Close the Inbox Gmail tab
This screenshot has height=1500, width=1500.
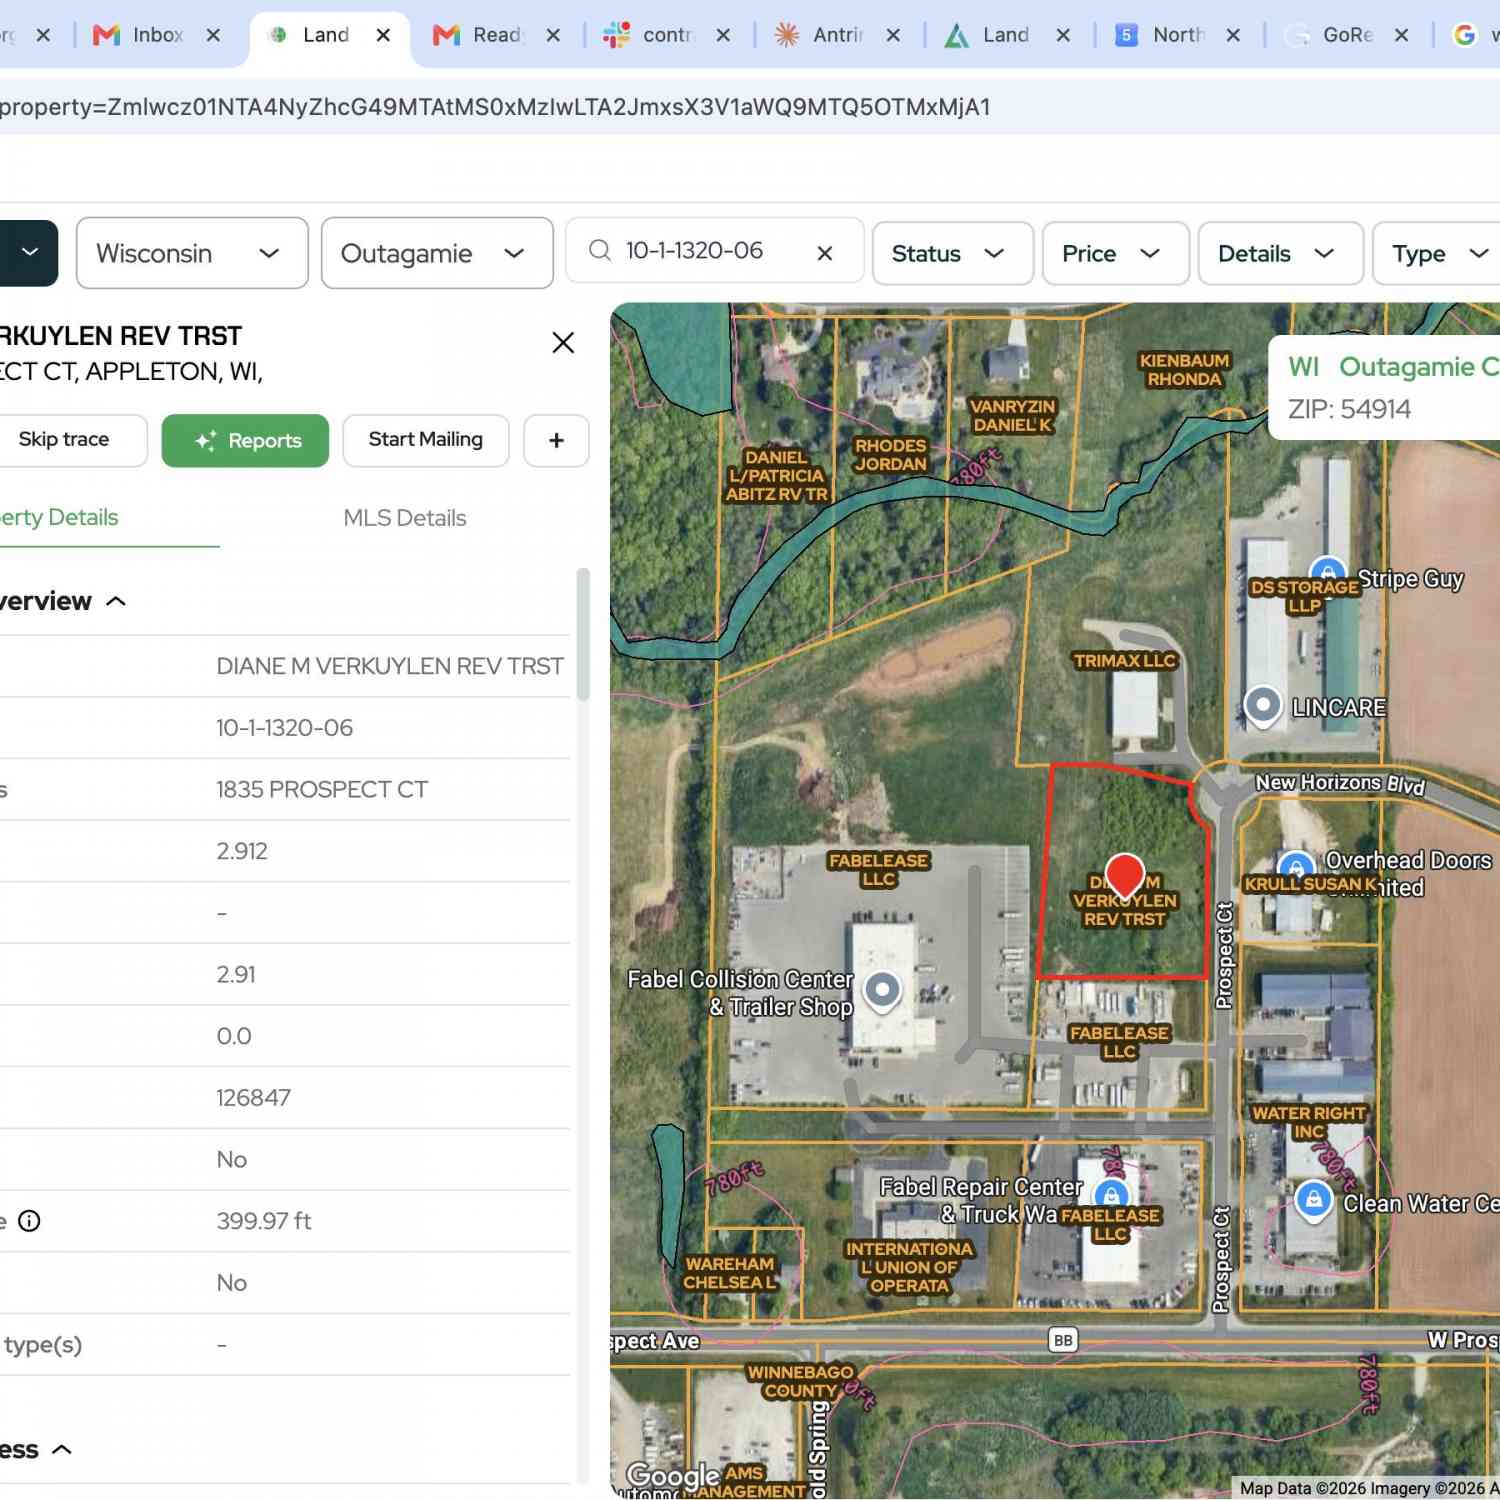pos(213,35)
